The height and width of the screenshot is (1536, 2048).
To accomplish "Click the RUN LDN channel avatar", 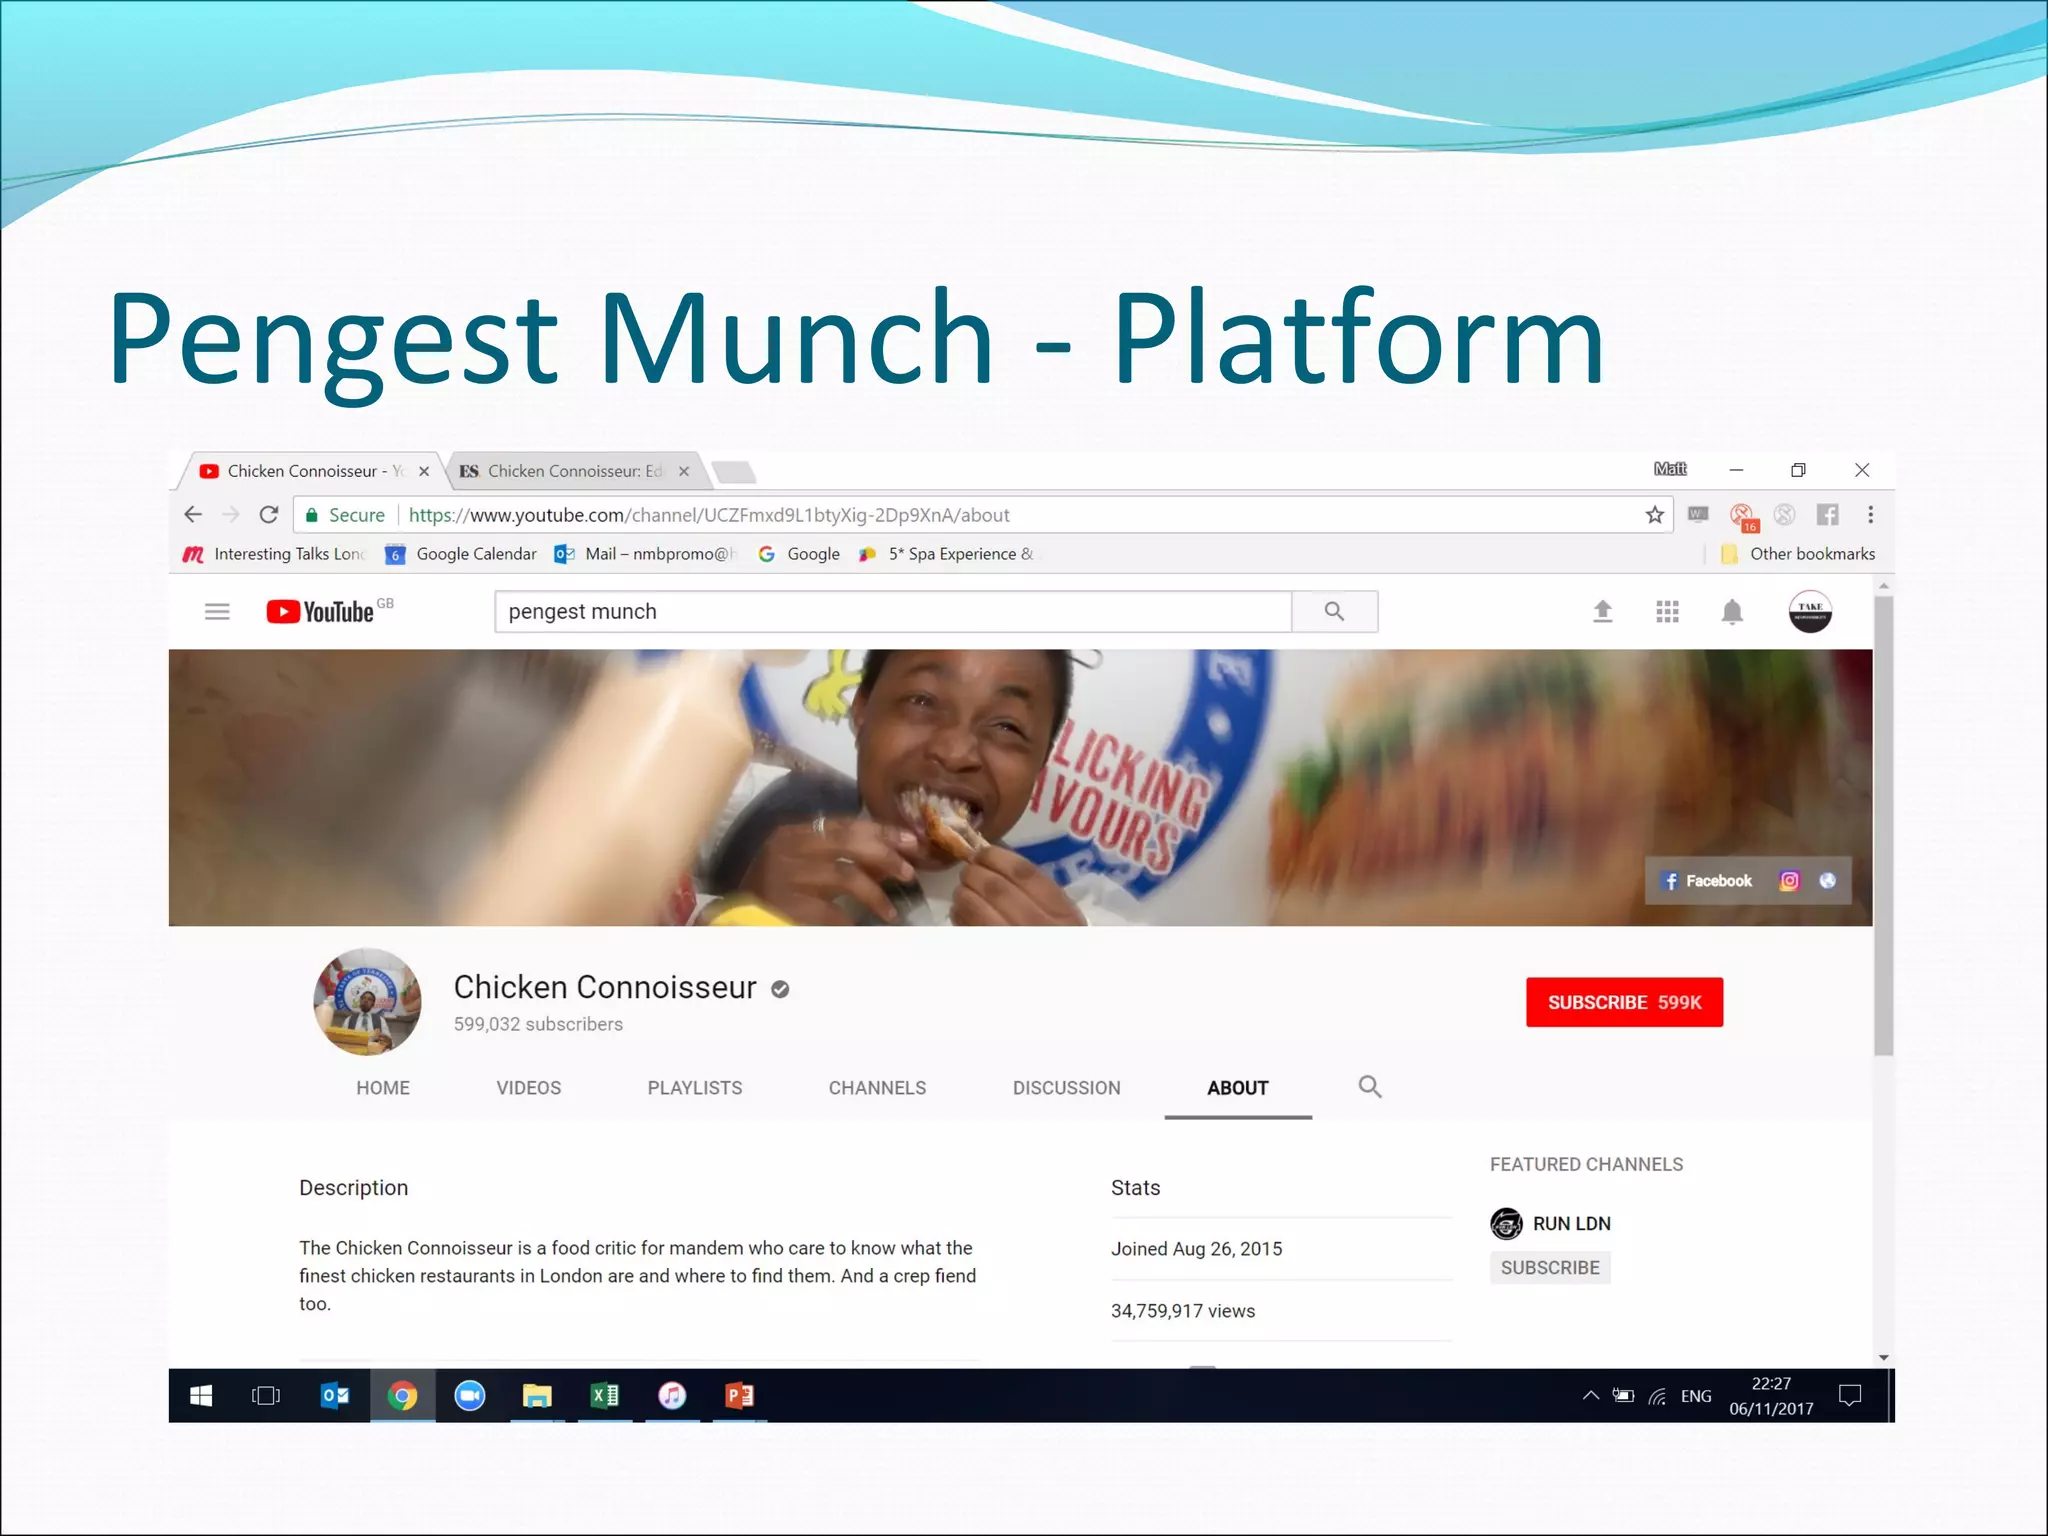I will pyautogui.click(x=1506, y=1223).
